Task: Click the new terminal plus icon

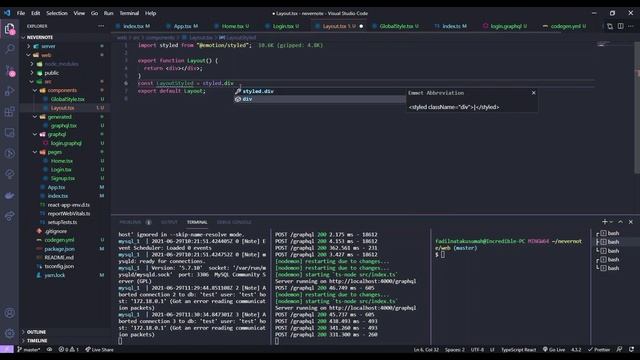Action: (x=604, y=222)
